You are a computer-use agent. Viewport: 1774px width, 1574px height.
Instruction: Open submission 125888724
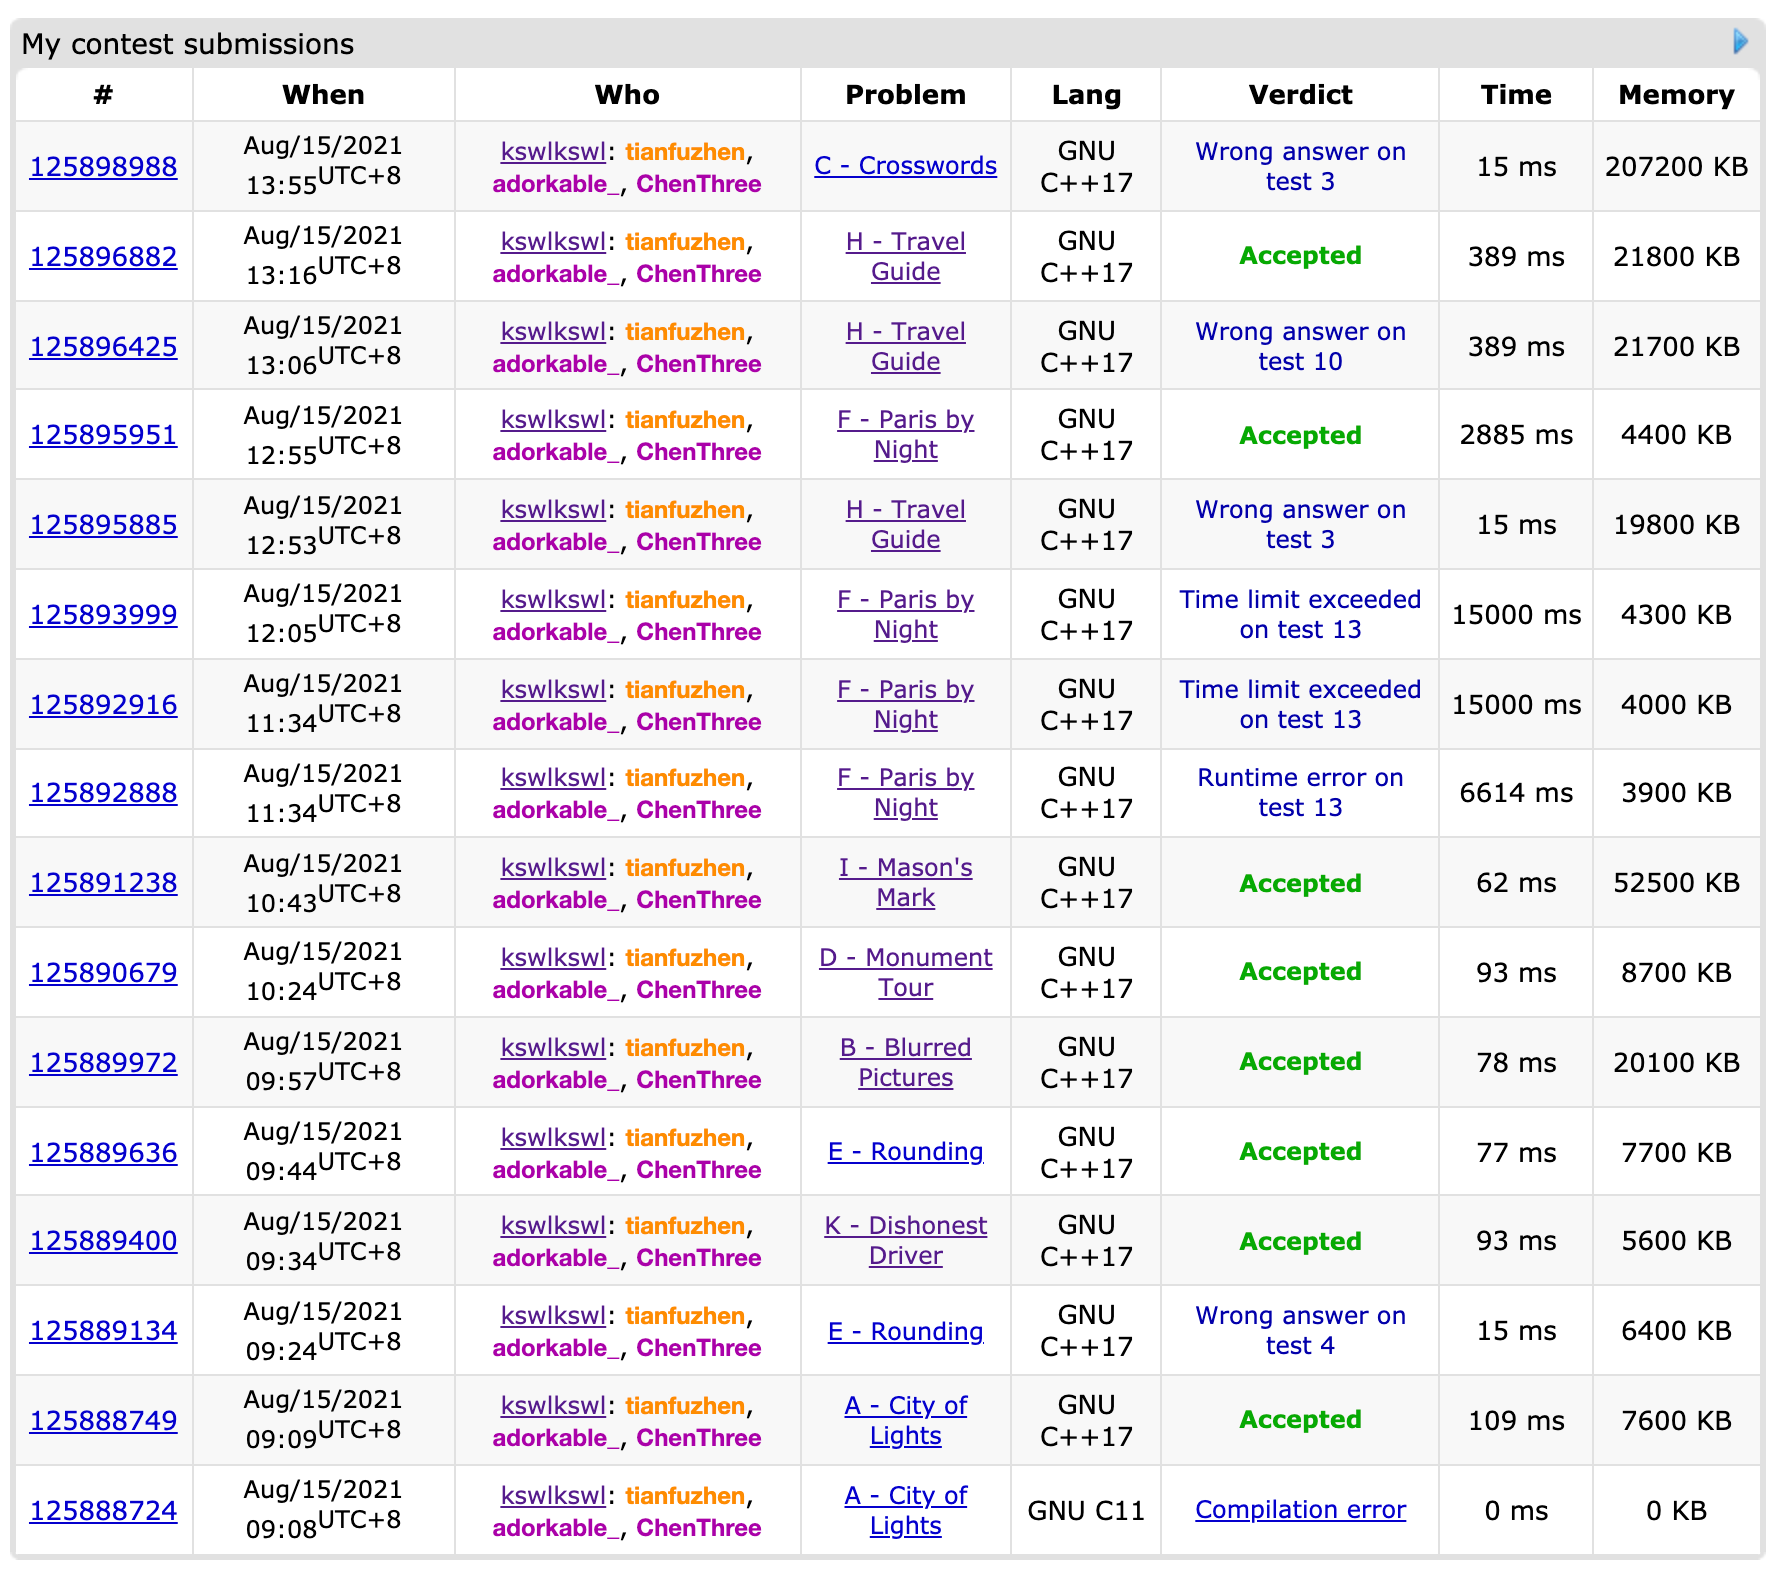(103, 1510)
